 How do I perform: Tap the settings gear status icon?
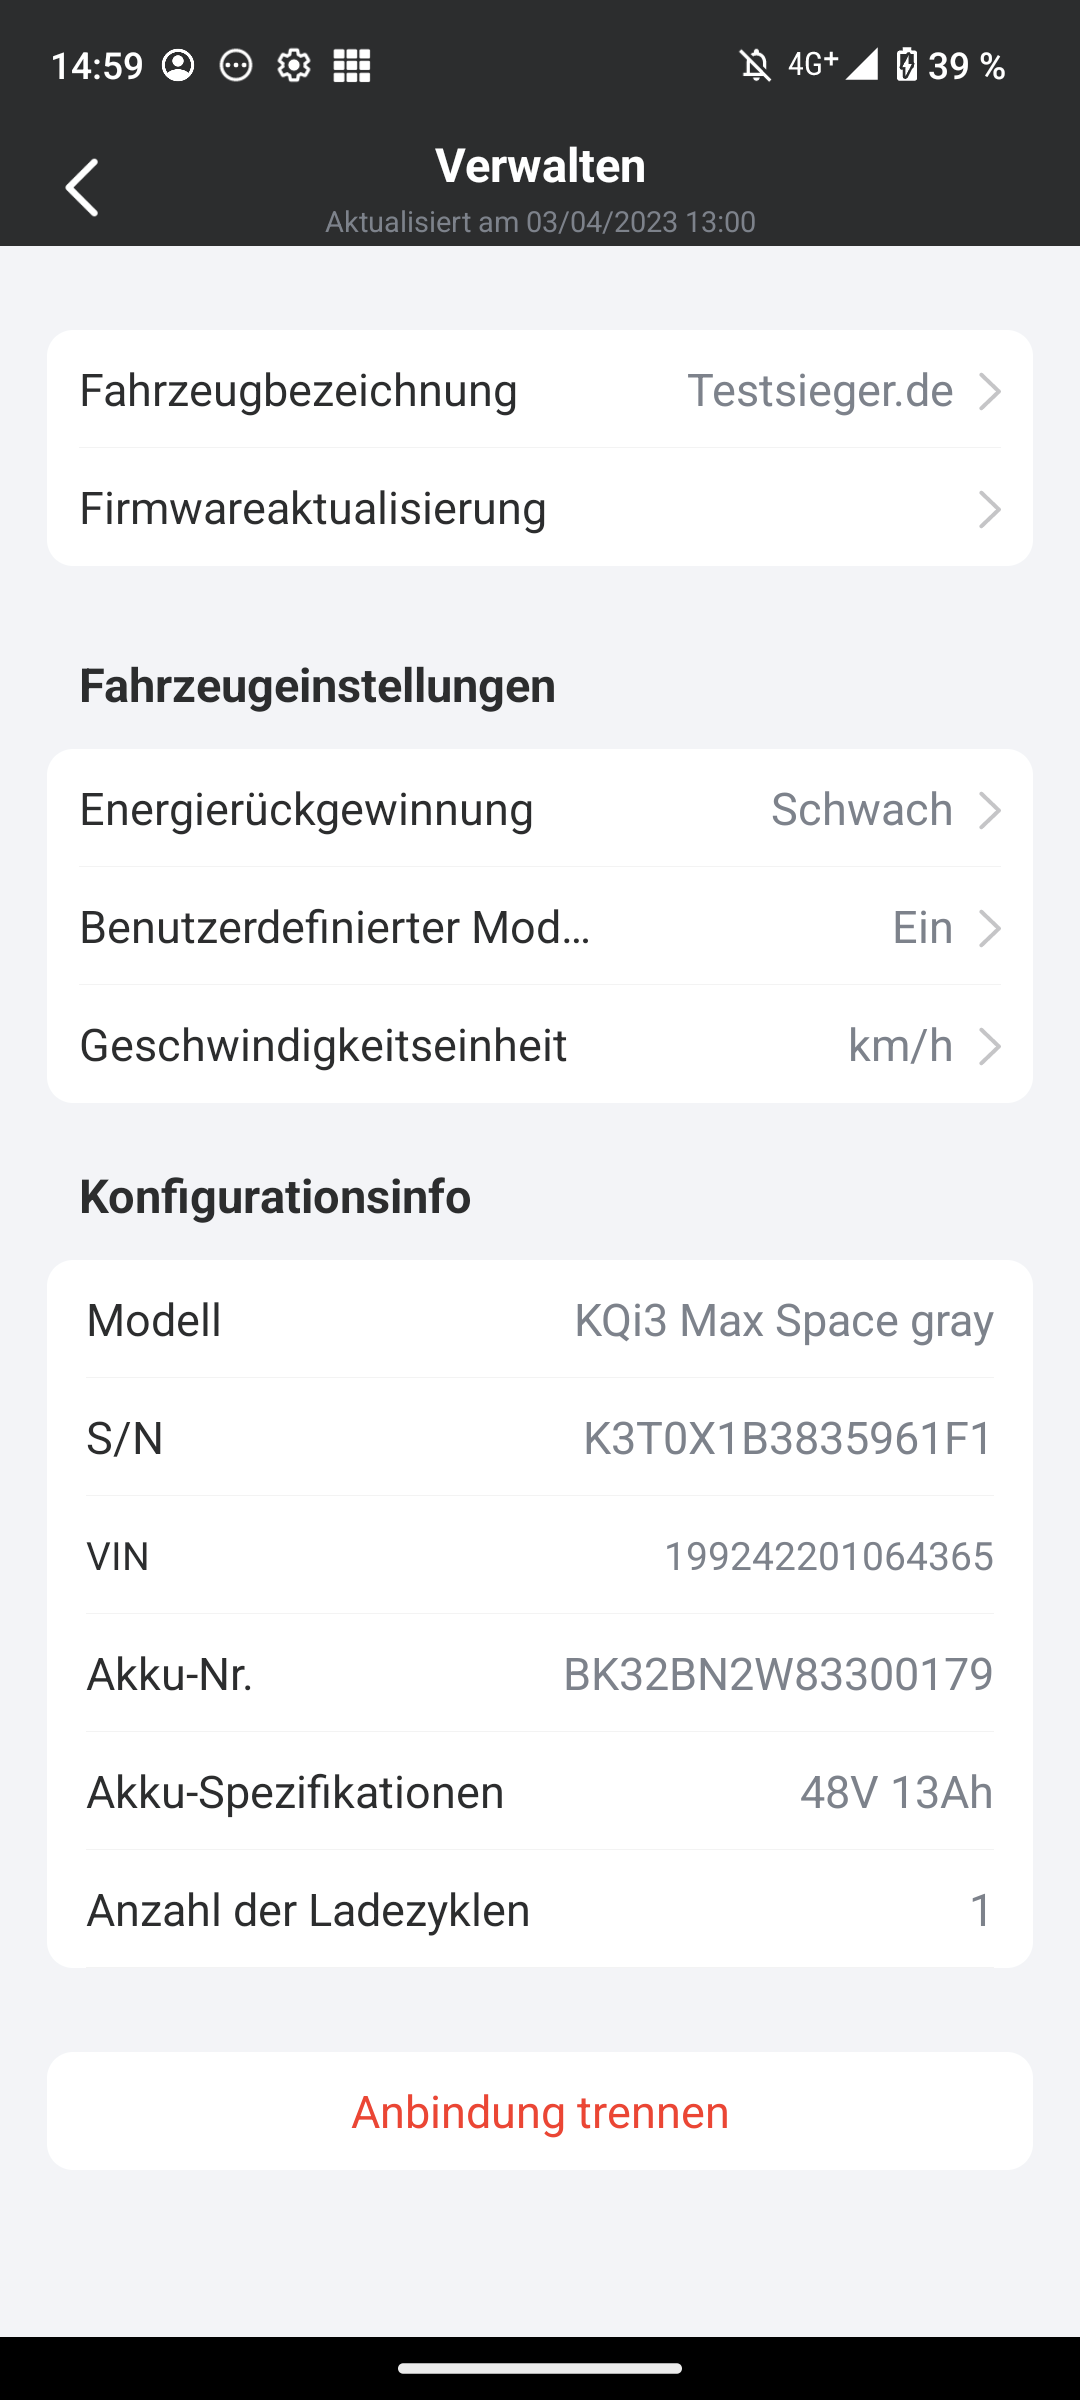click(294, 66)
